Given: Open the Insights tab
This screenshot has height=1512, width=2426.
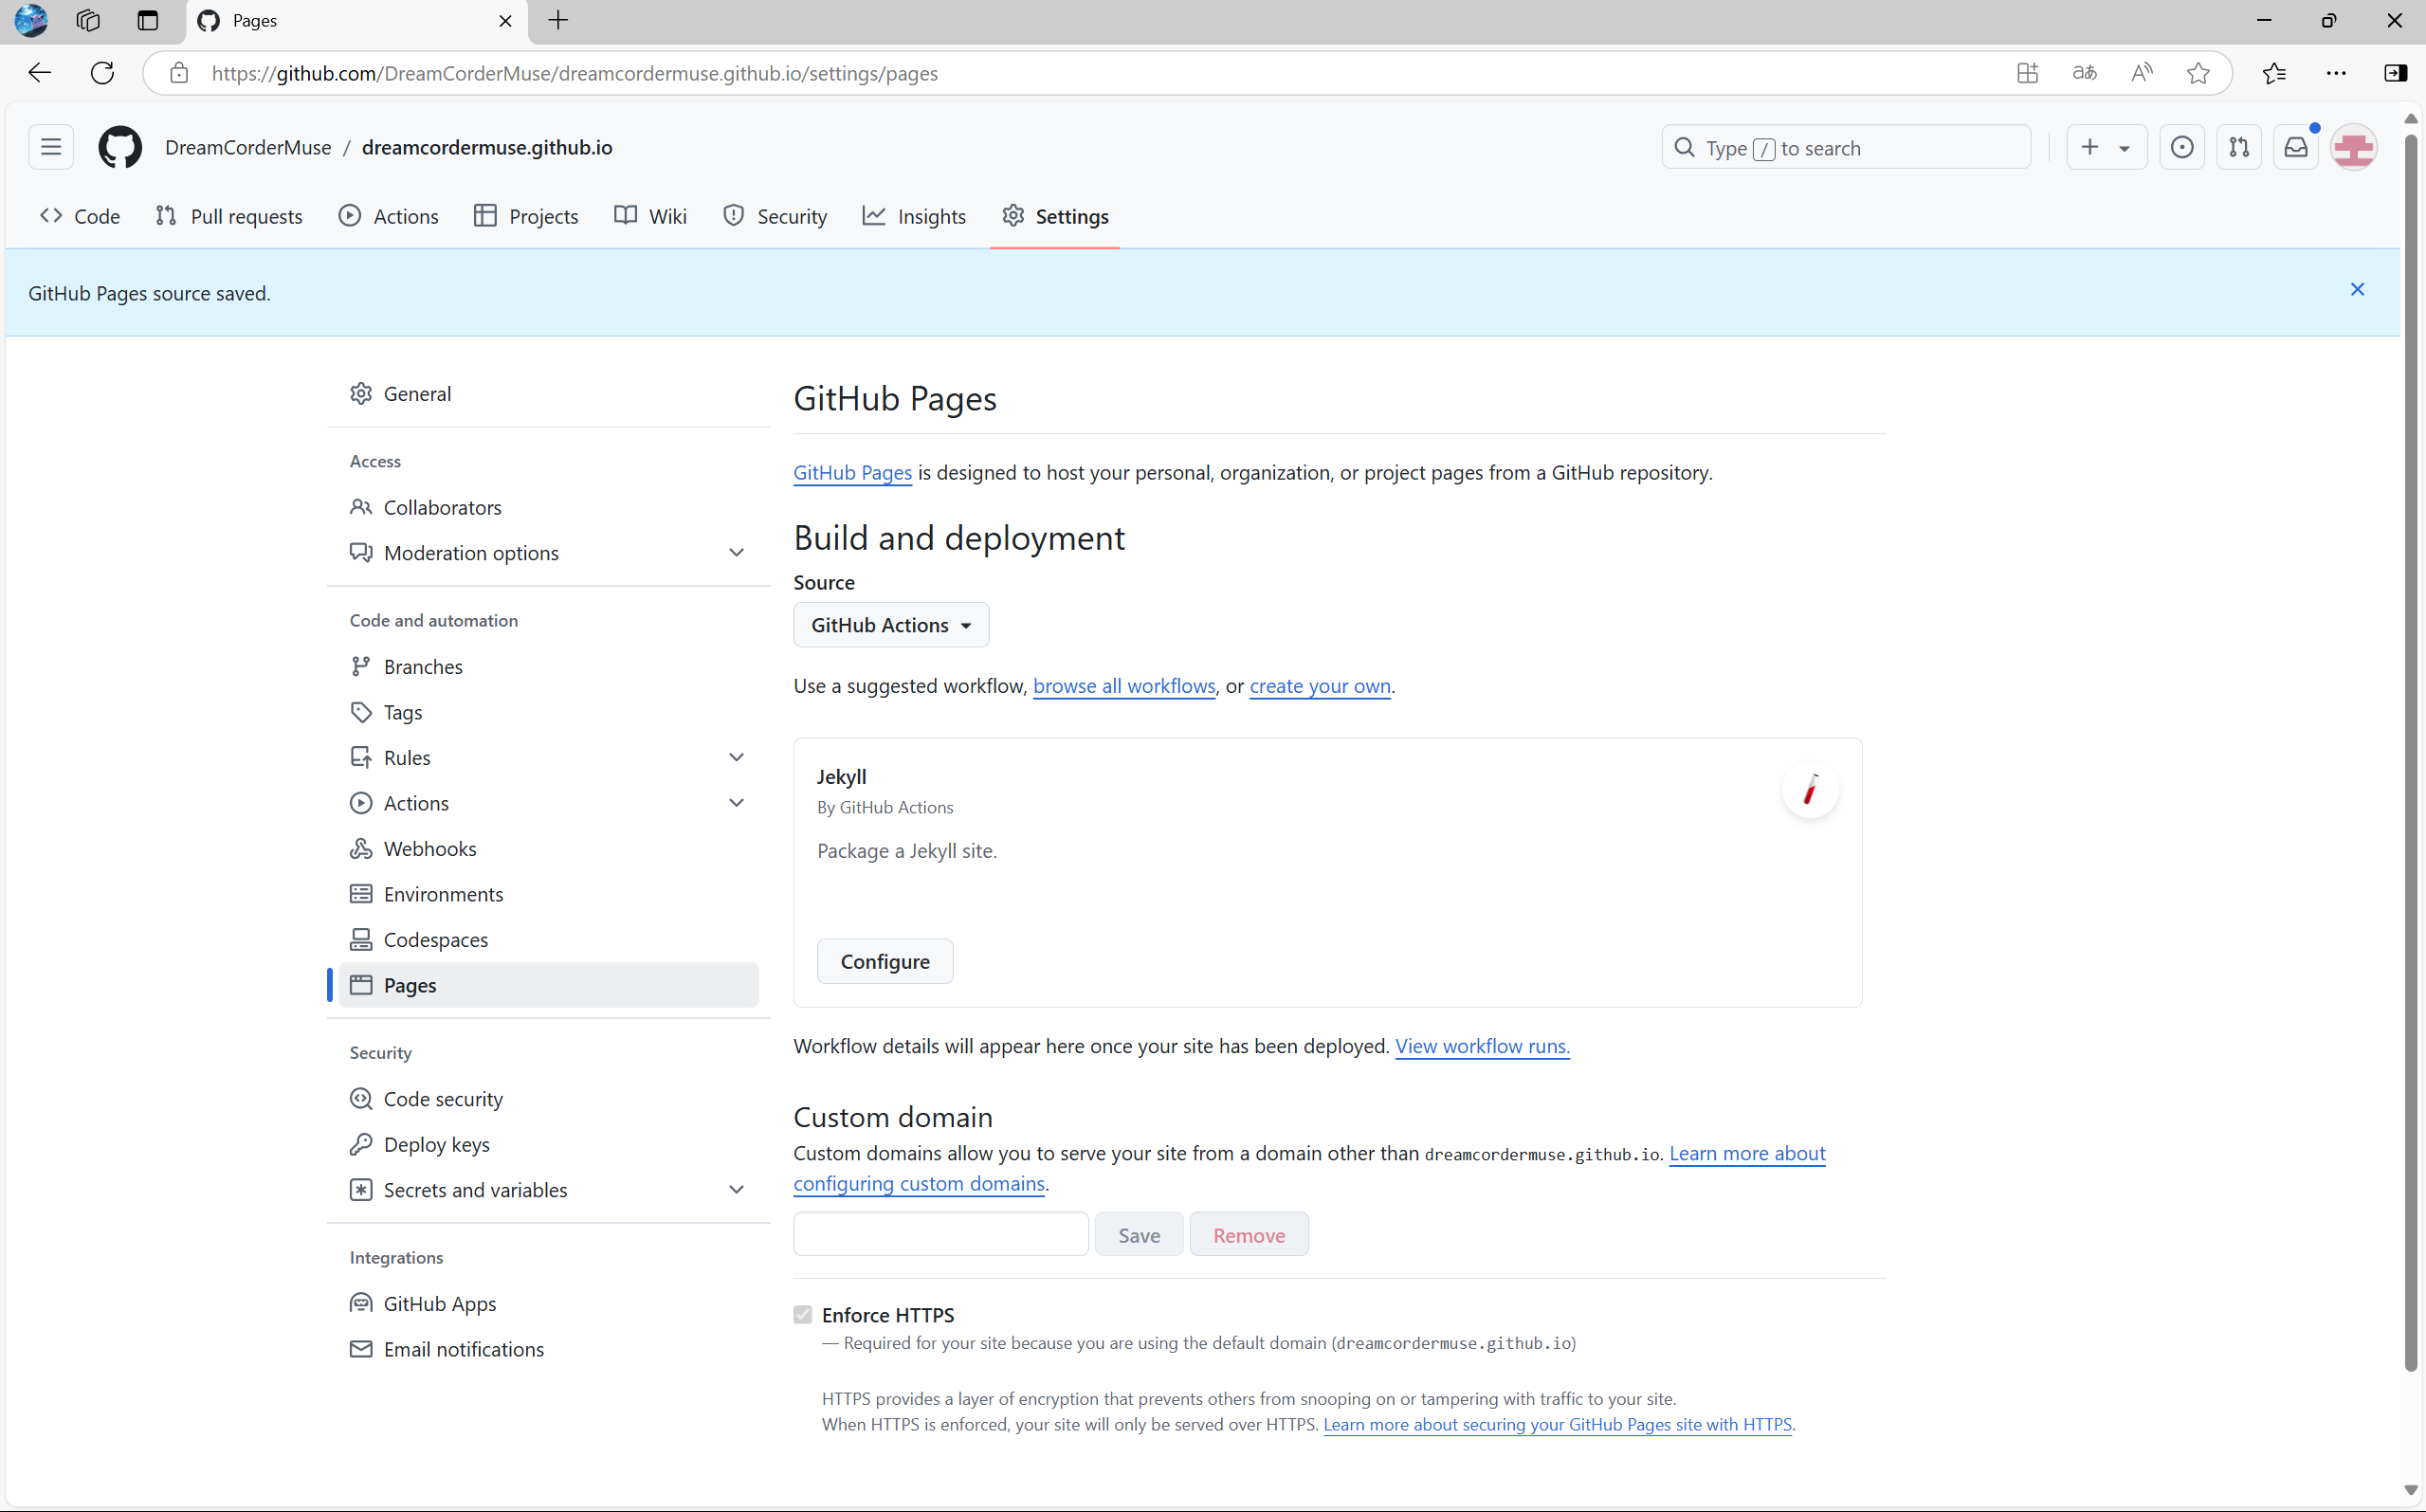Looking at the screenshot, I should point(914,216).
